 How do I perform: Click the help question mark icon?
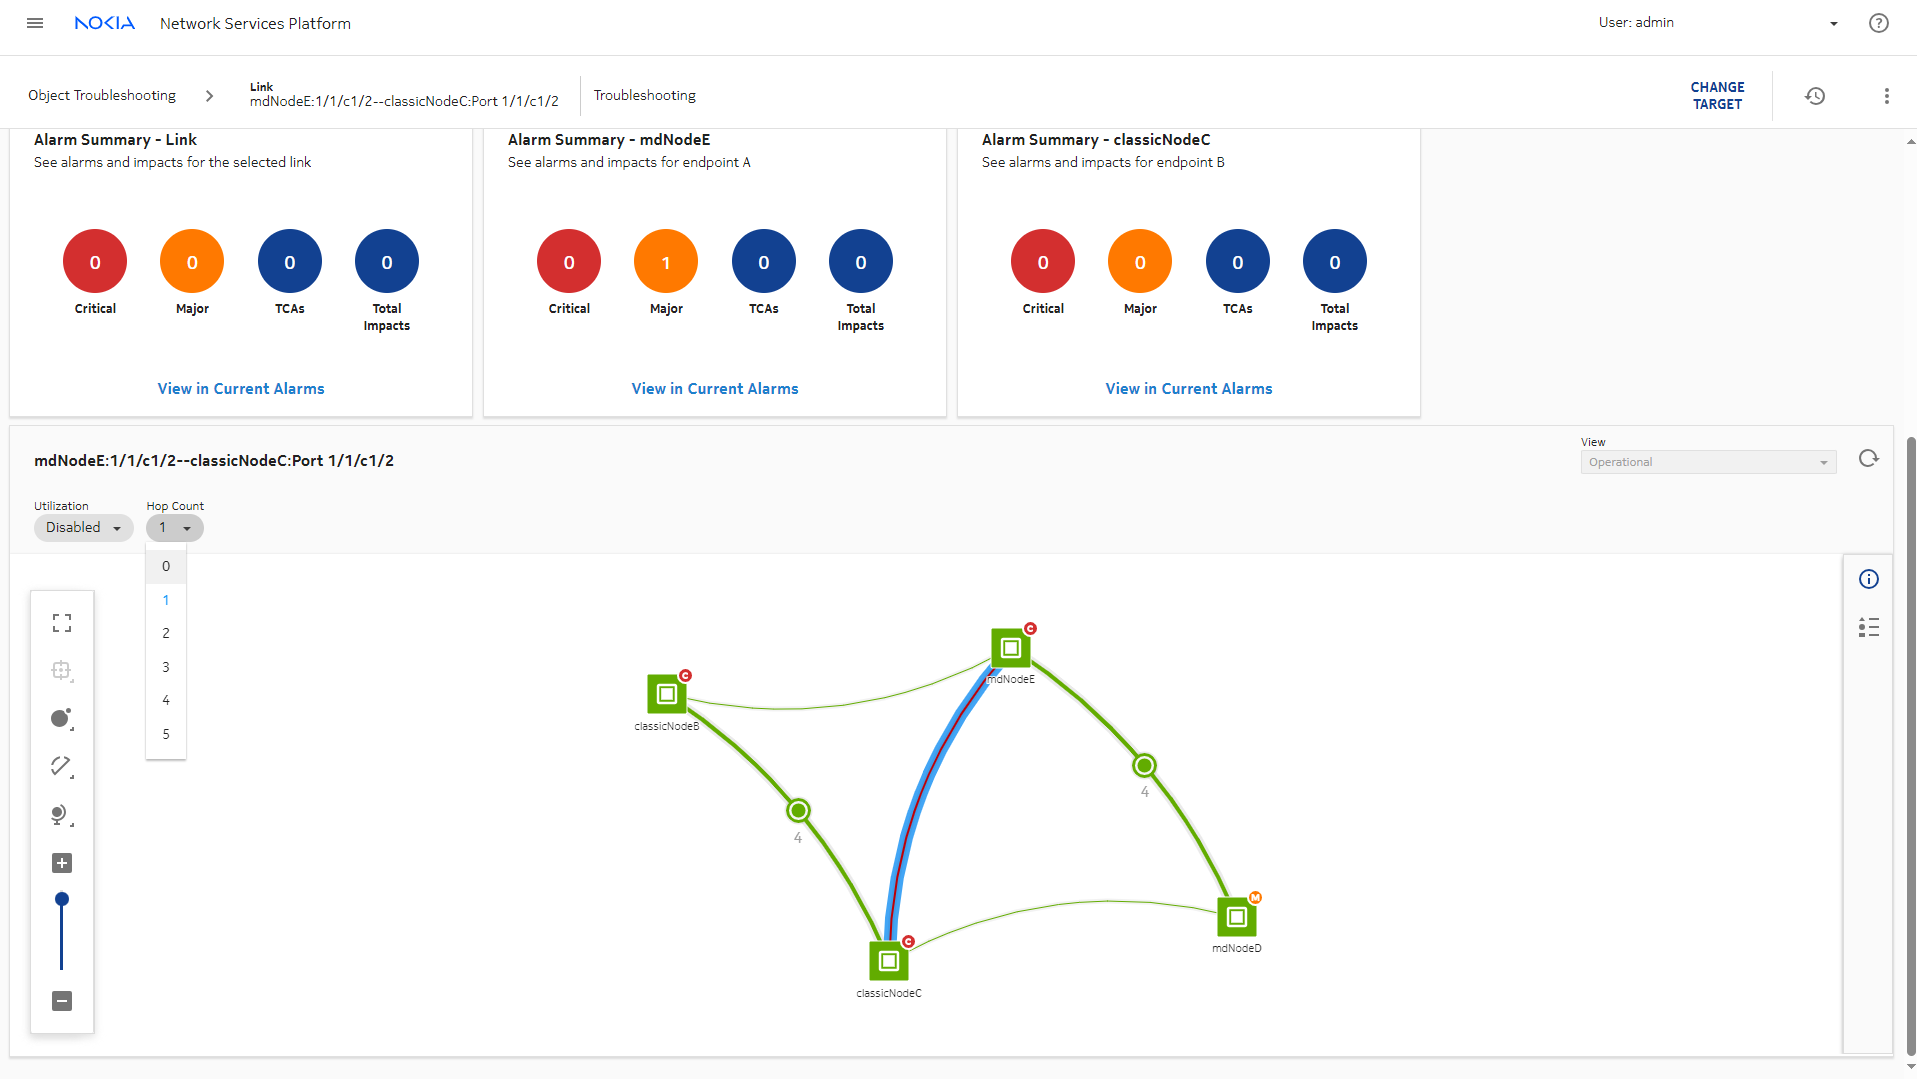1878,23
